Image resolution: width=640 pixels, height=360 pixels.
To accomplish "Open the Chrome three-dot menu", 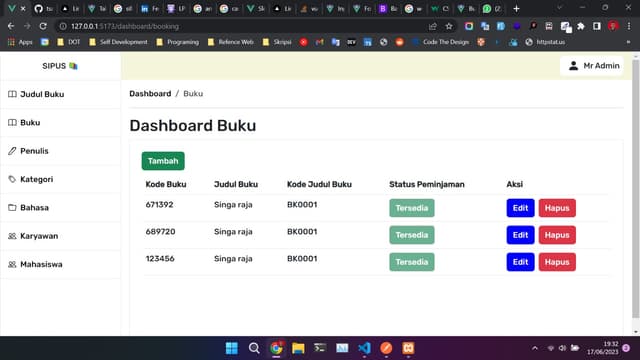I will point(629,27).
